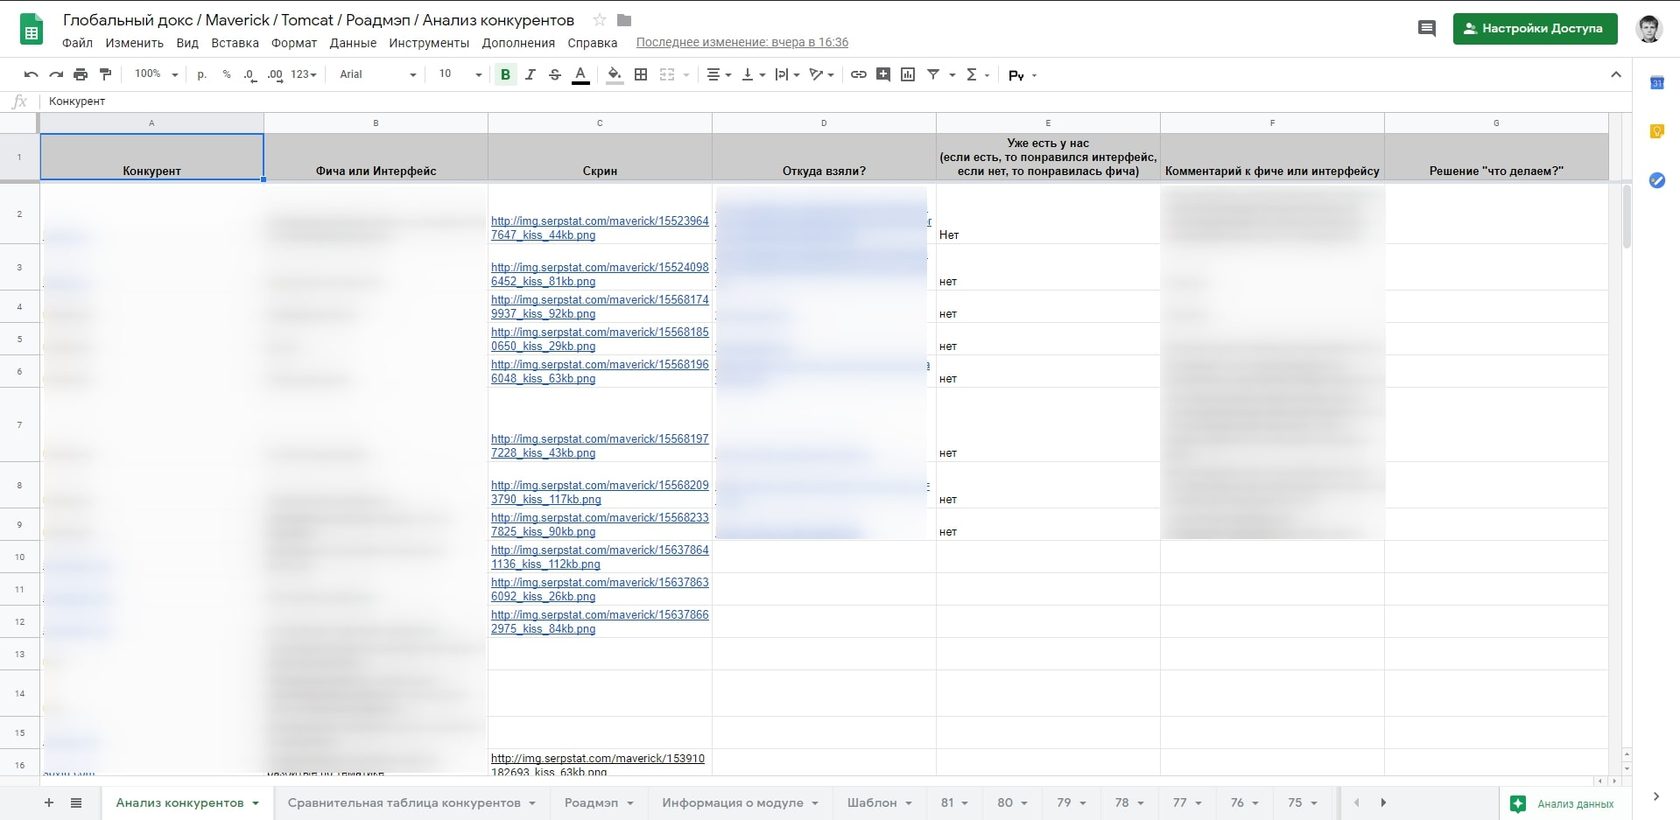1680x820 pixels.
Task: Toggle italic formatting button
Action: [x=530, y=74]
